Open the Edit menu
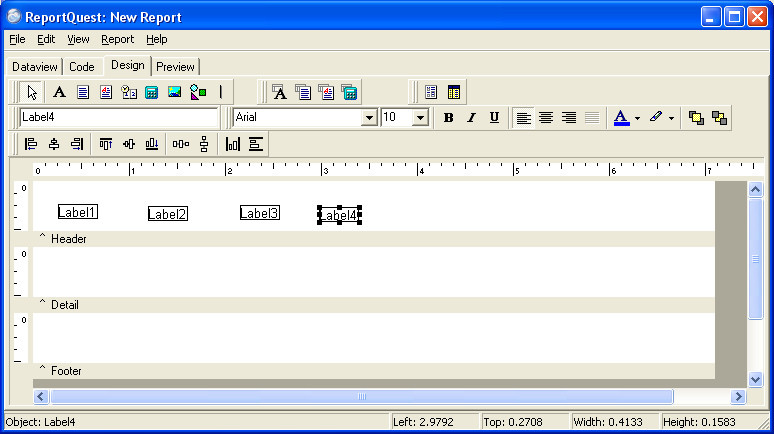774x434 pixels. (46, 39)
